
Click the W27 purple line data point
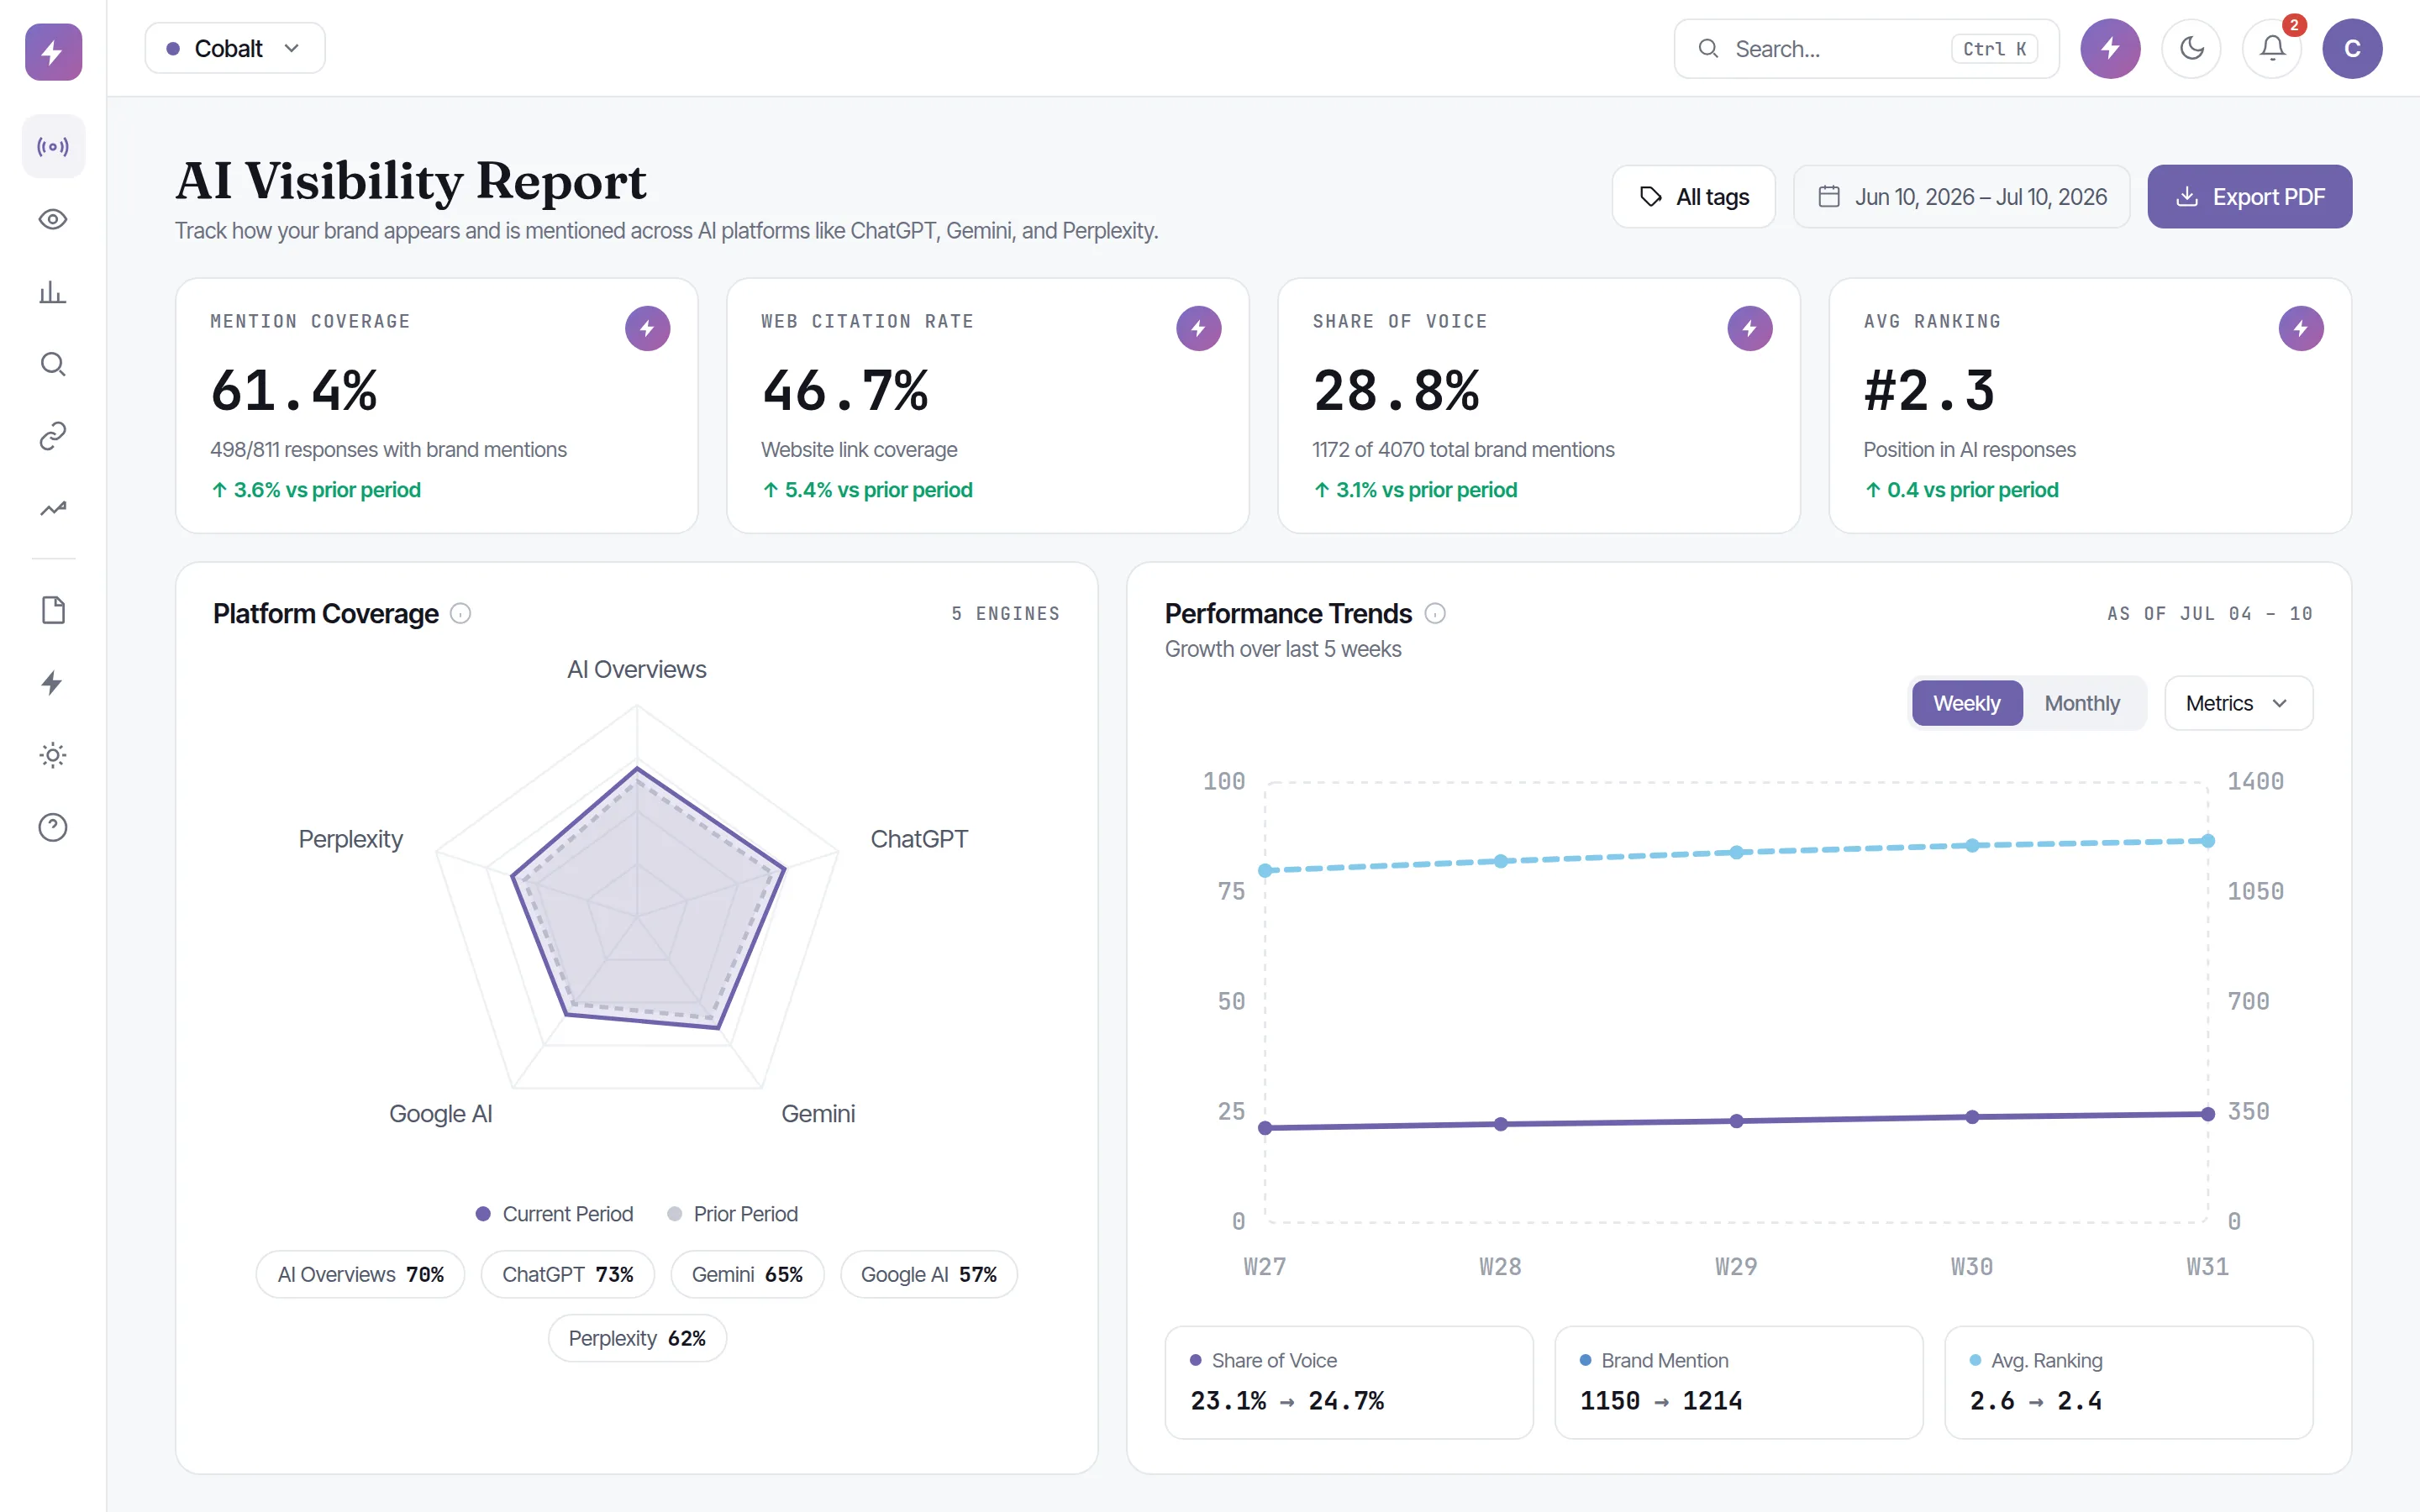[x=1265, y=1128]
